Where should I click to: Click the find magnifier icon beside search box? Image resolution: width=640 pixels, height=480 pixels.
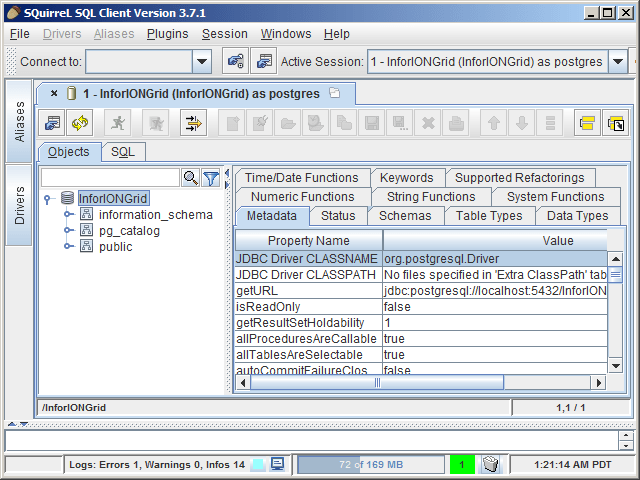pyautogui.click(x=190, y=178)
